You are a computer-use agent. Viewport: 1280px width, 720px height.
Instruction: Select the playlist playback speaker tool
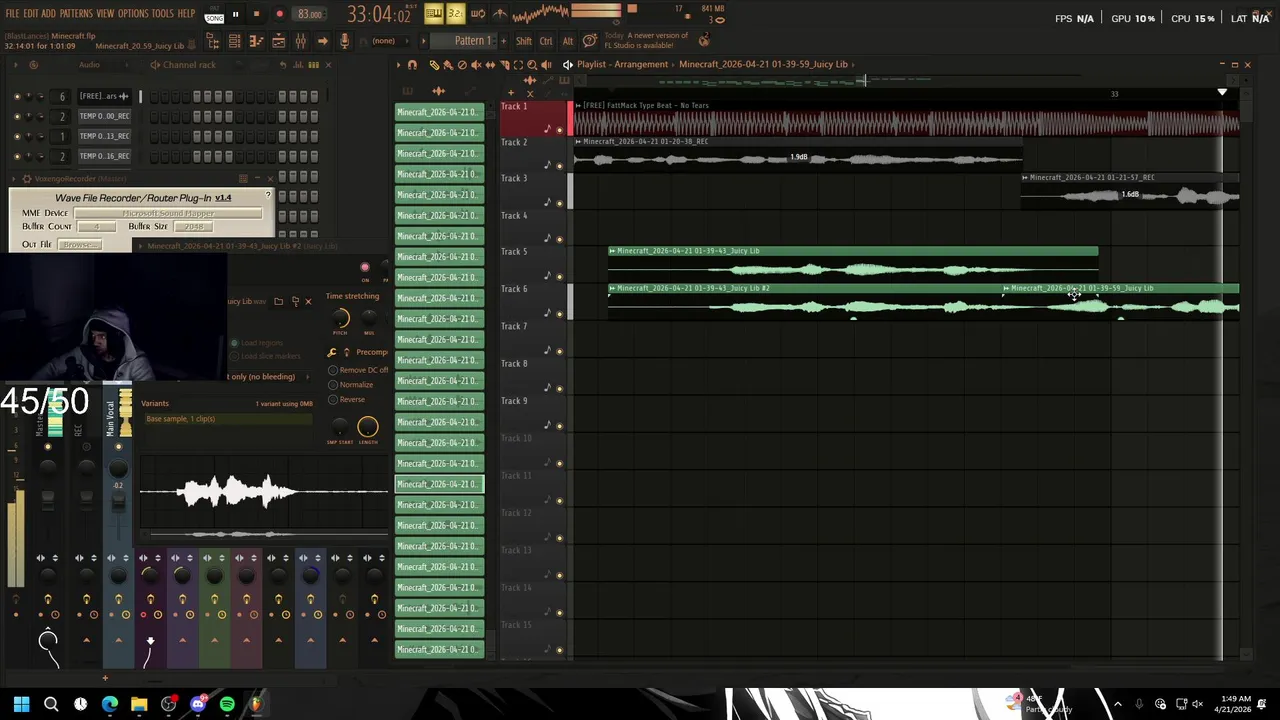click(x=546, y=65)
